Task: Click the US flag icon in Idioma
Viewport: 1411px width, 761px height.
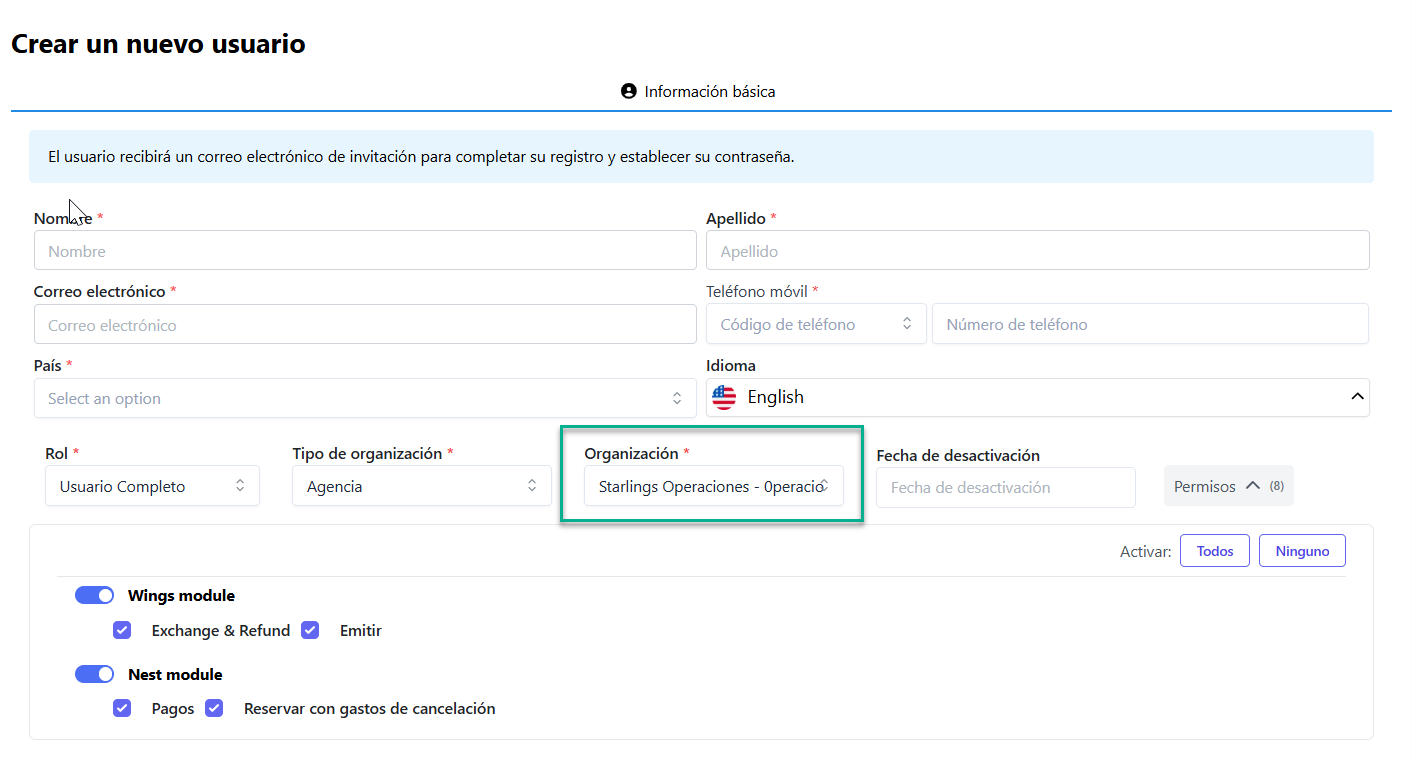Action: point(724,398)
